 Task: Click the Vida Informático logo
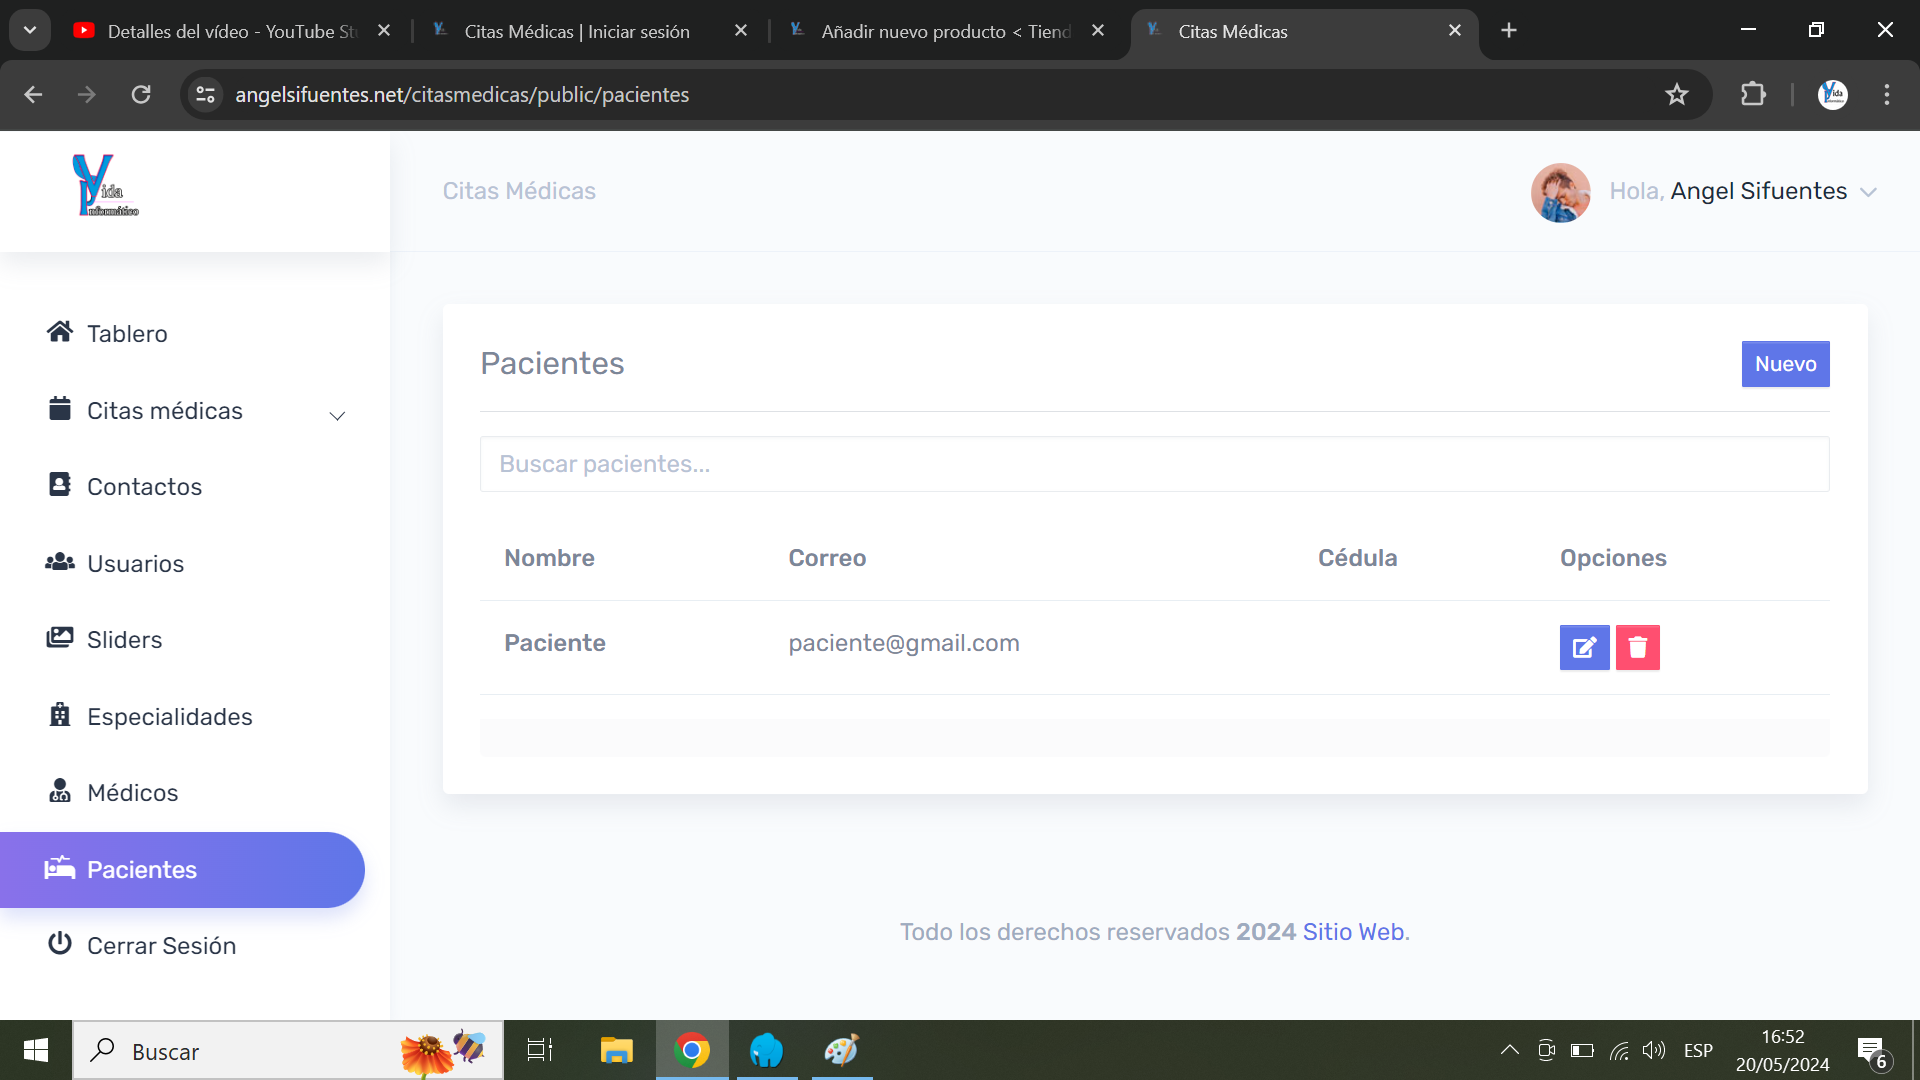click(105, 186)
